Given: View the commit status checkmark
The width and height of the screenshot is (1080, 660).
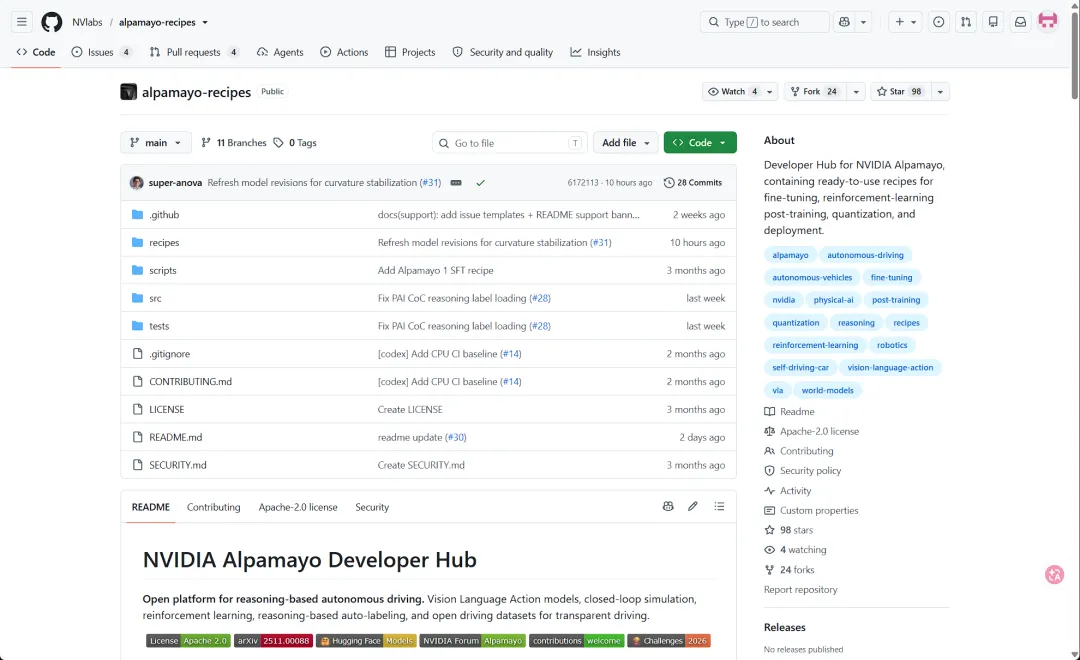Looking at the screenshot, I should (x=481, y=183).
